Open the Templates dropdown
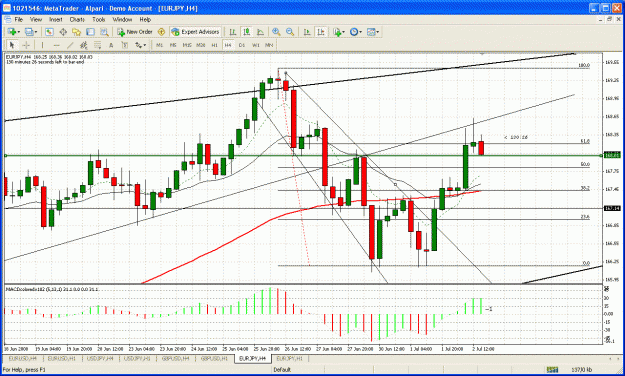 pyautogui.click(x=373, y=32)
